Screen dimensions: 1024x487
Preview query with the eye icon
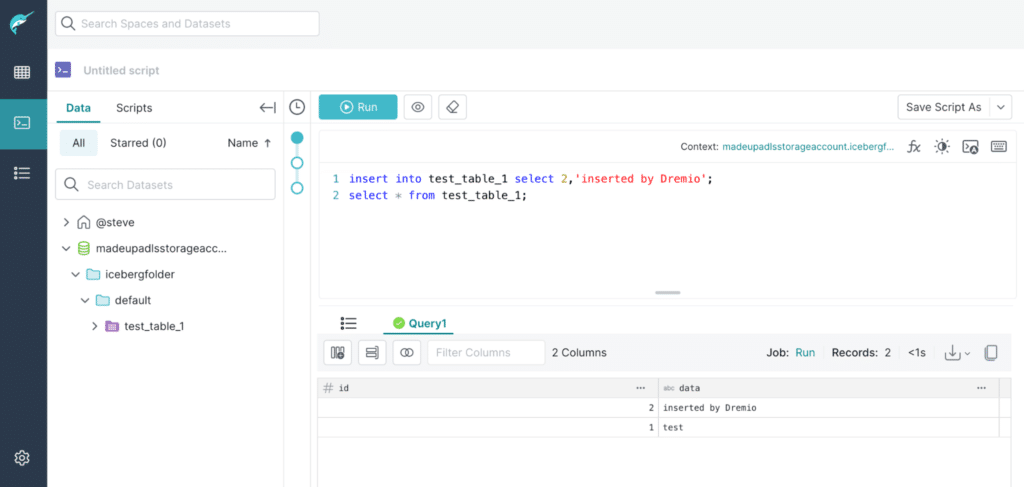click(x=418, y=107)
